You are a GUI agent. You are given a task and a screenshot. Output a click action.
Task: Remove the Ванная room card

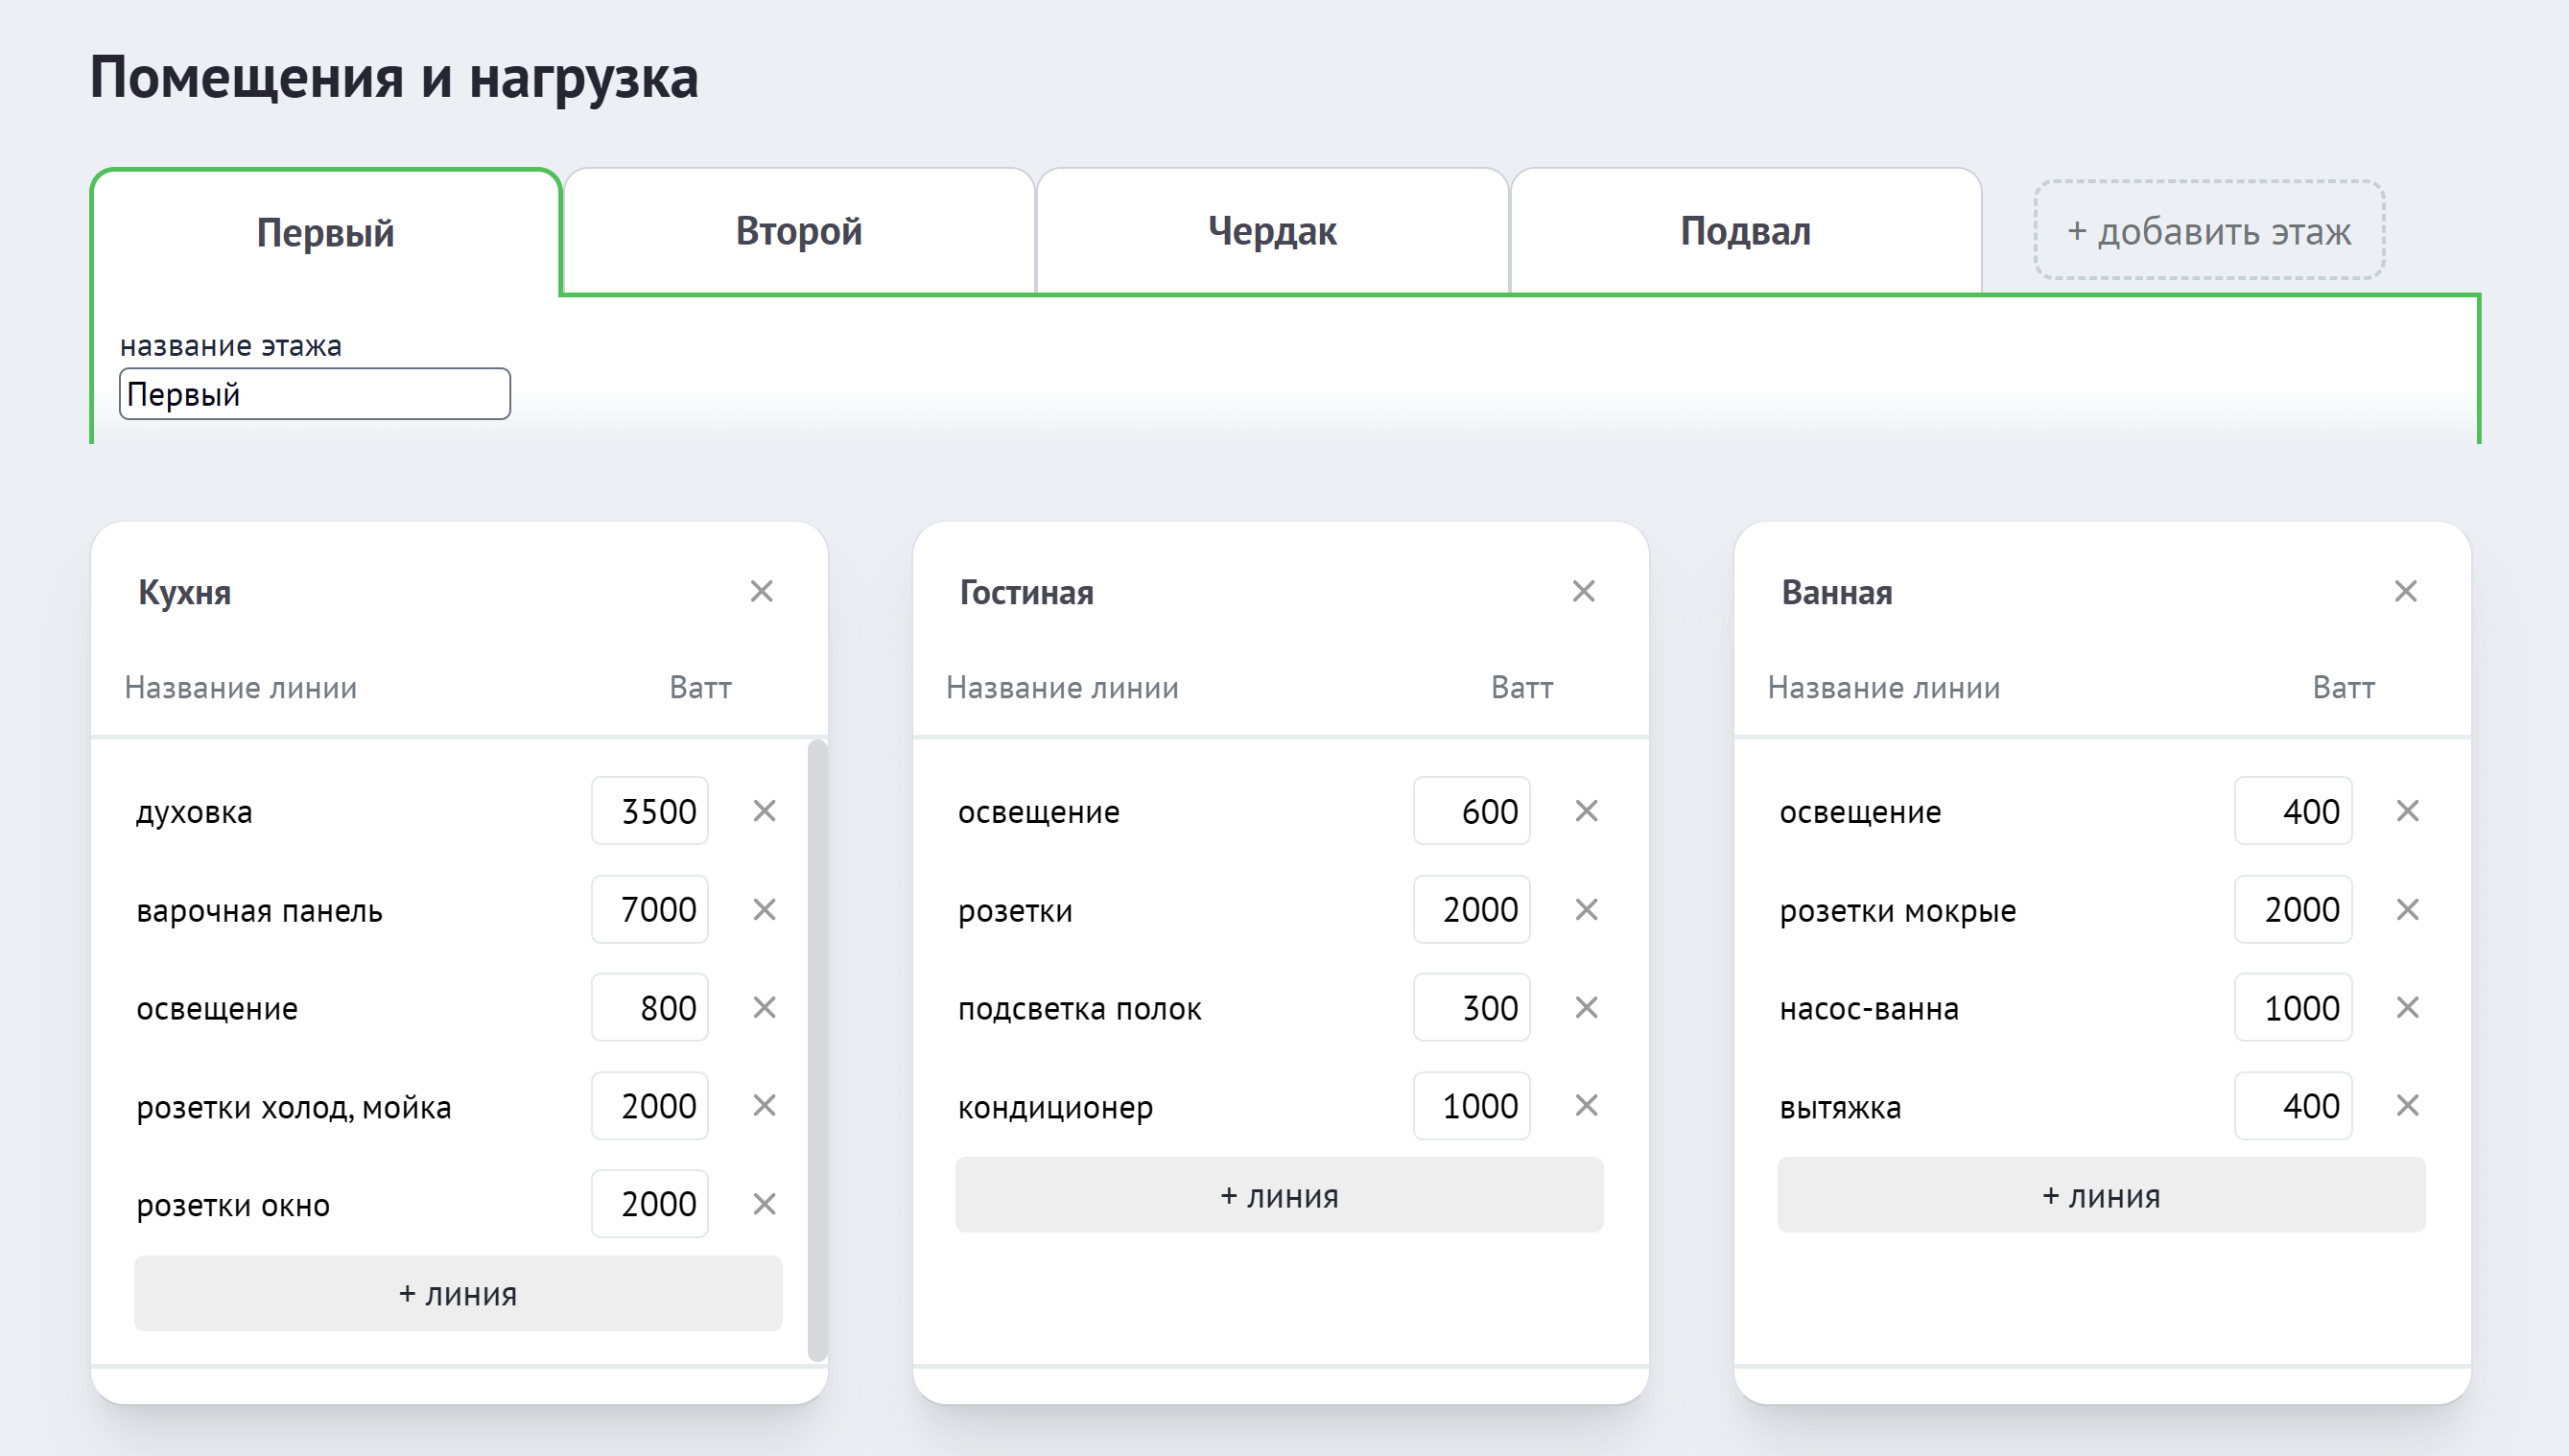point(2406,591)
